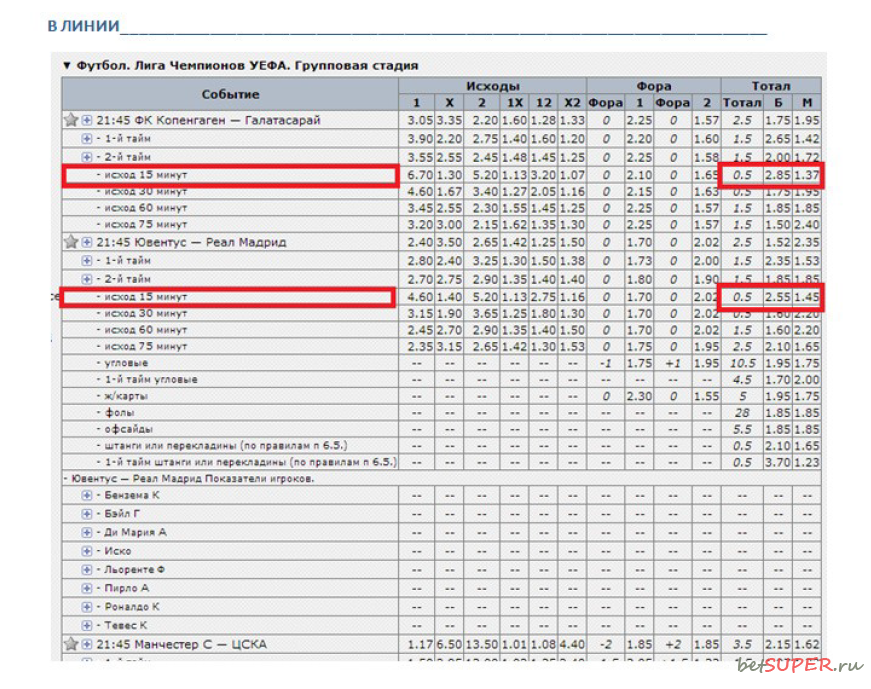Screen dimensions: 871x689
Task: Expand 1-й тайм under Копенгаген — Галатасарай
Action: click(87, 138)
